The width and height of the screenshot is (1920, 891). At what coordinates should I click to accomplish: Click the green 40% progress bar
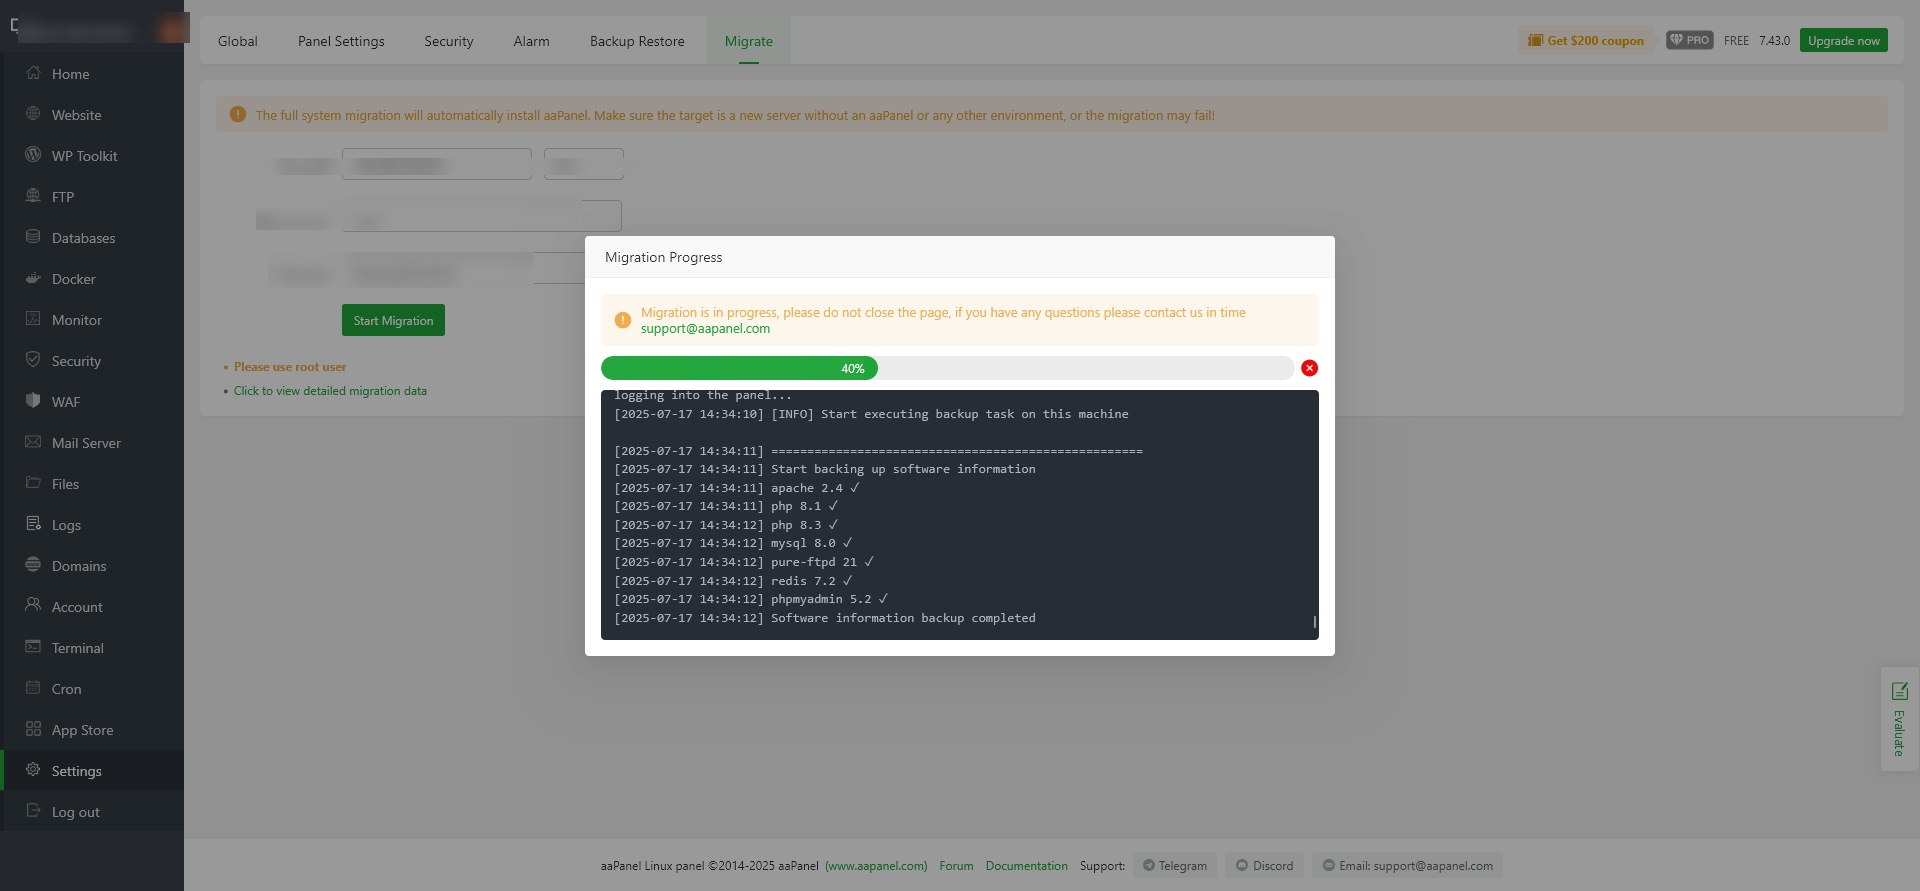(x=739, y=368)
